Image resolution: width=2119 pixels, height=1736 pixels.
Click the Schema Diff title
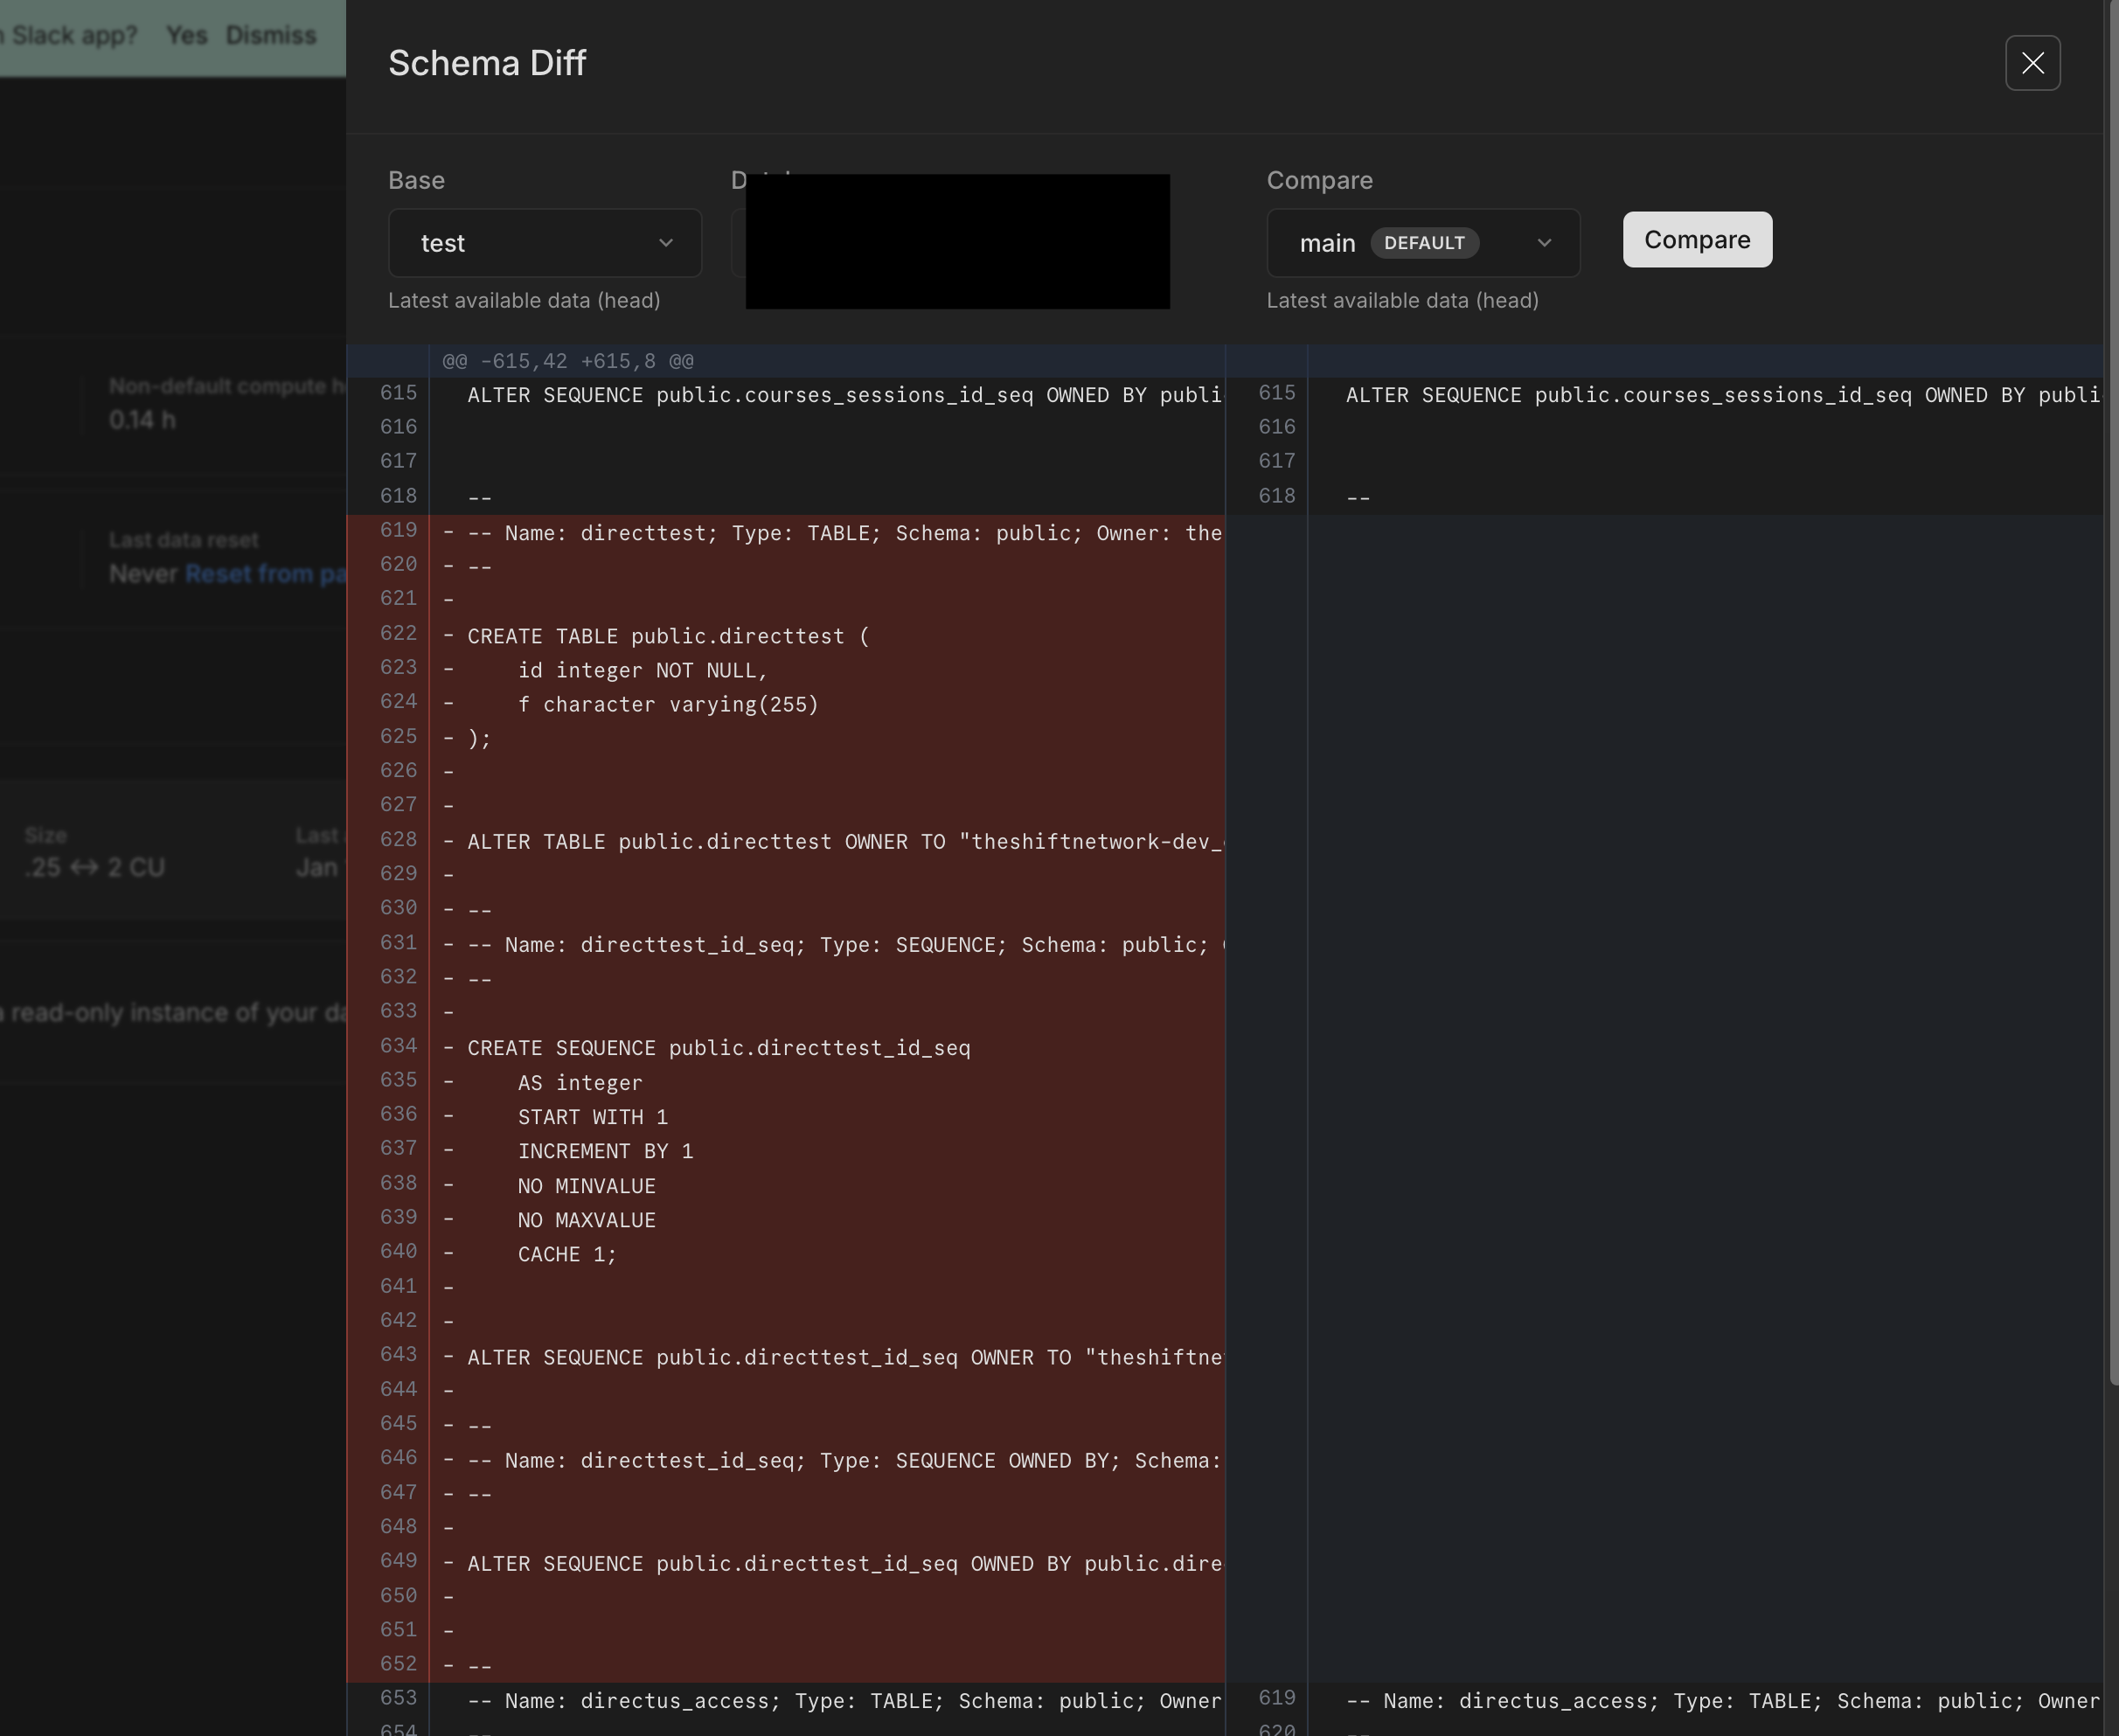pos(487,63)
